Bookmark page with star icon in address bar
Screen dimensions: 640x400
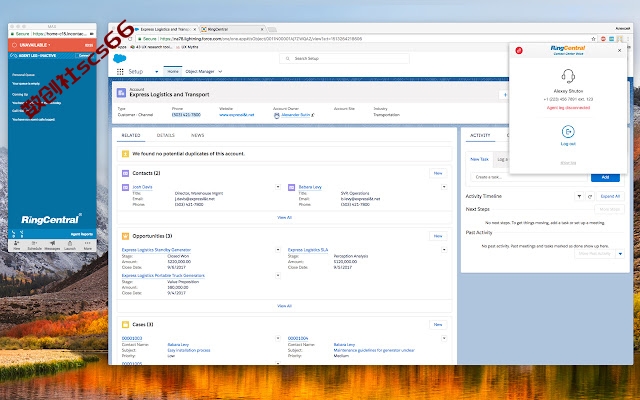click(593, 39)
